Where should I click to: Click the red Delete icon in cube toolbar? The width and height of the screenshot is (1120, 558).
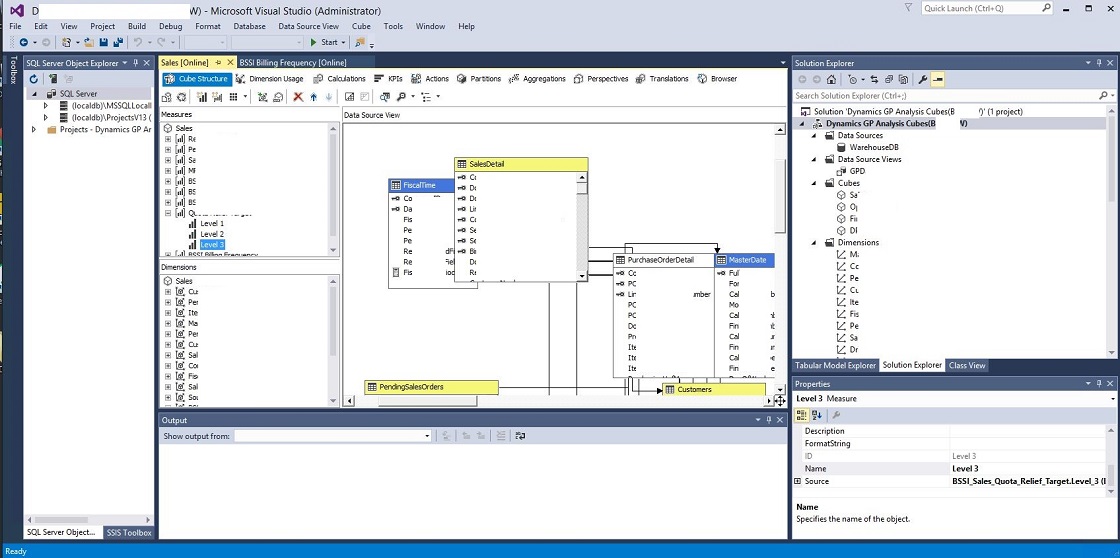297,97
